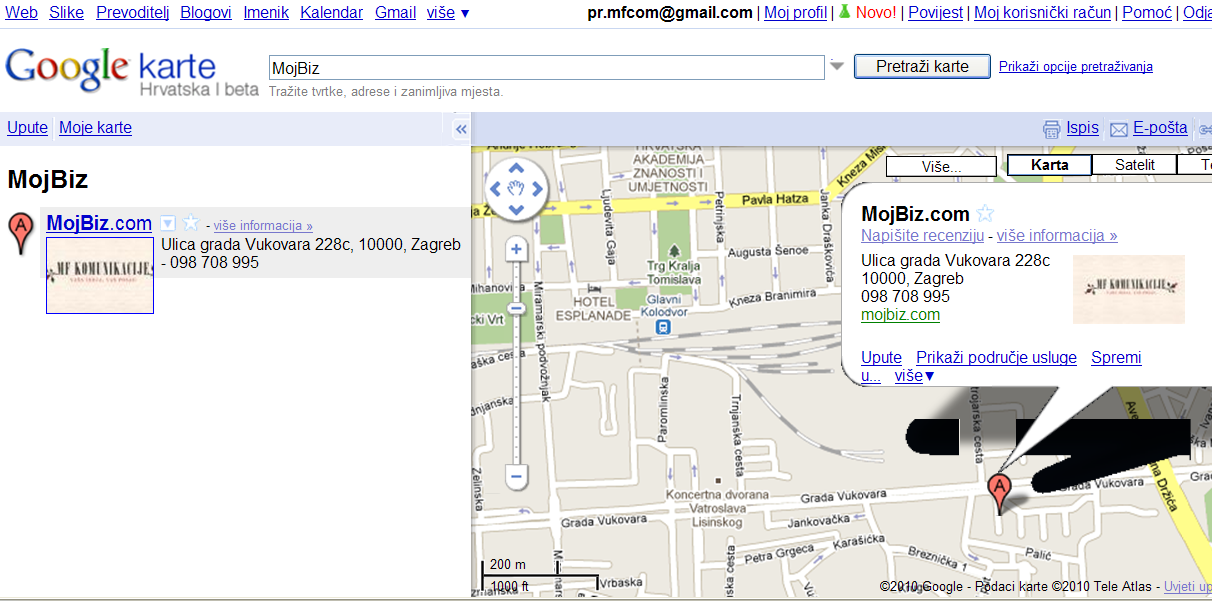Go to Web in top navigation
Viewport: 1212px width, 601px height.
click(x=22, y=12)
